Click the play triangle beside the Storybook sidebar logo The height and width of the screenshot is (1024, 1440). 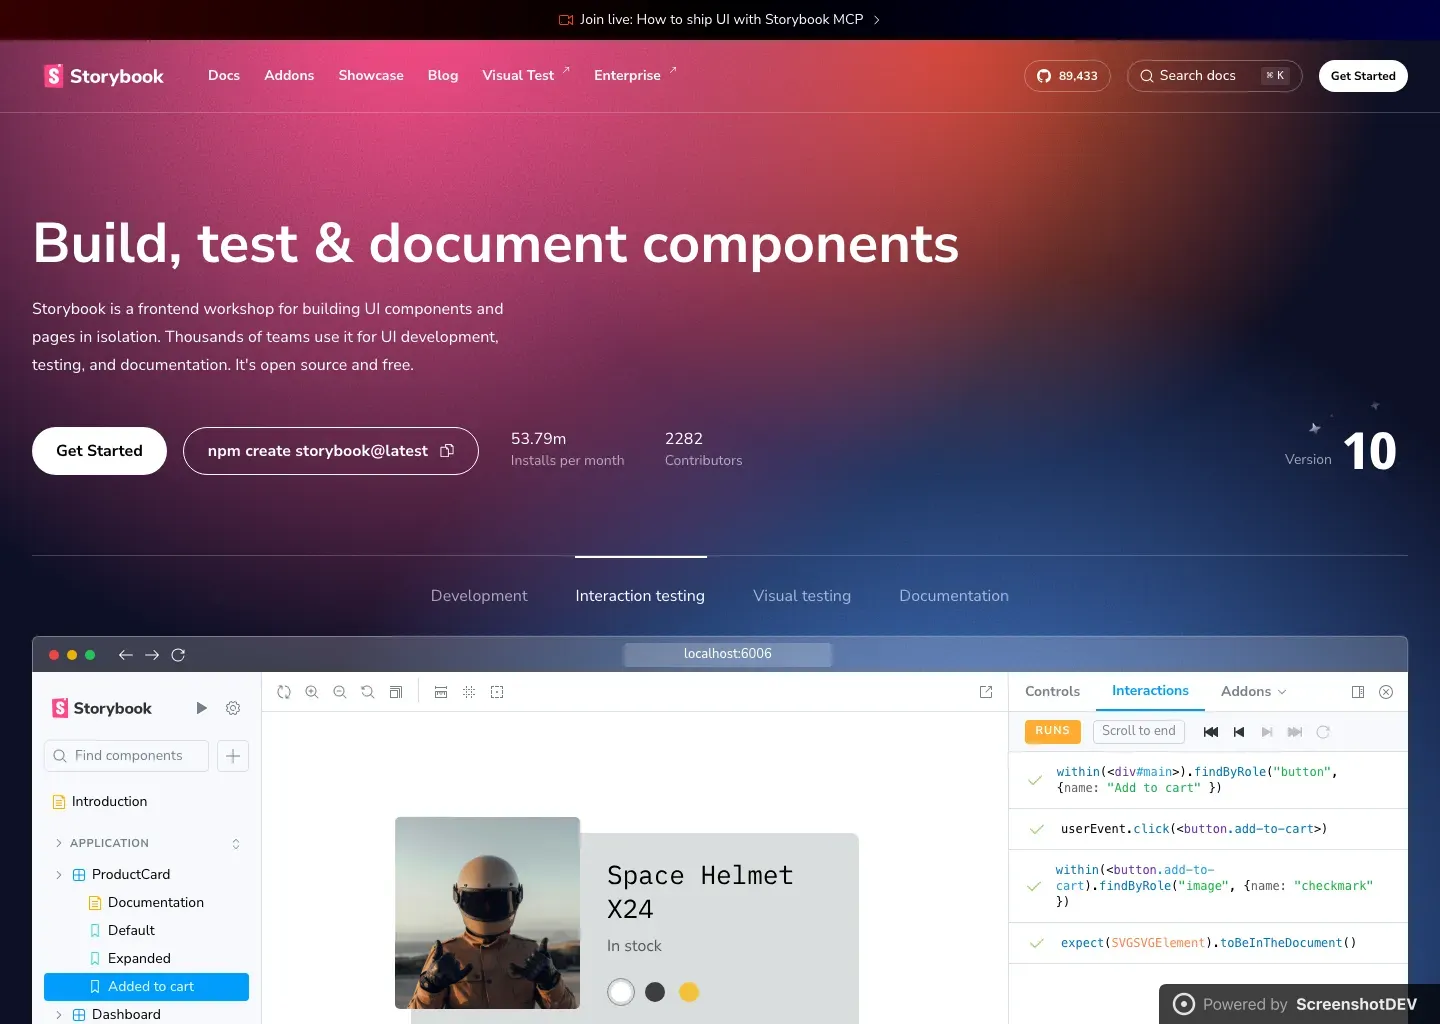click(x=202, y=708)
